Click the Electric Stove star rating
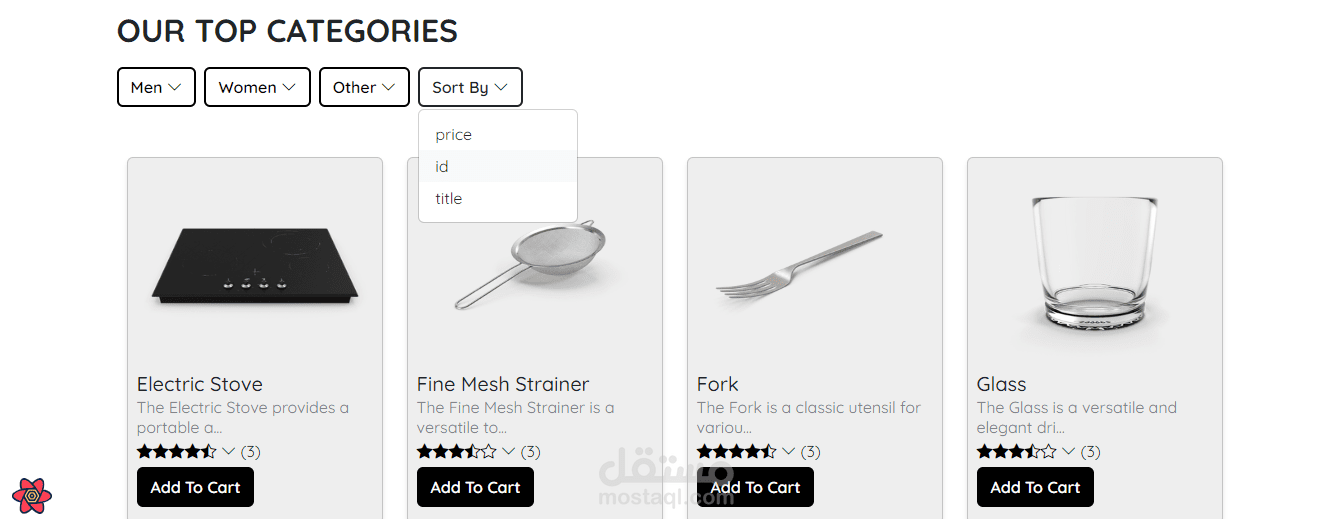Viewport: 1333px width, 519px height. (177, 452)
